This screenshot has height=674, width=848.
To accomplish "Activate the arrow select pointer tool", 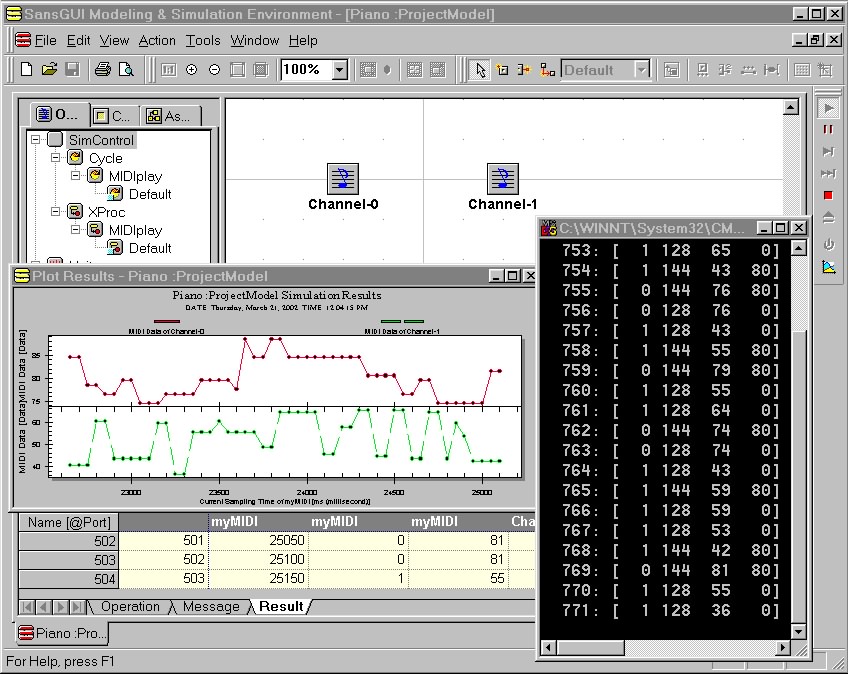I will [x=480, y=70].
